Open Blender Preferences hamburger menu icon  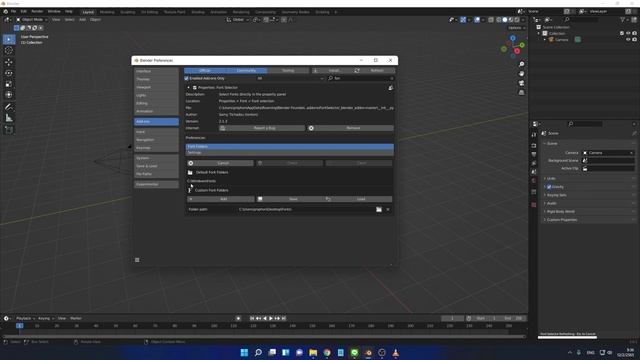pos(137,260)
